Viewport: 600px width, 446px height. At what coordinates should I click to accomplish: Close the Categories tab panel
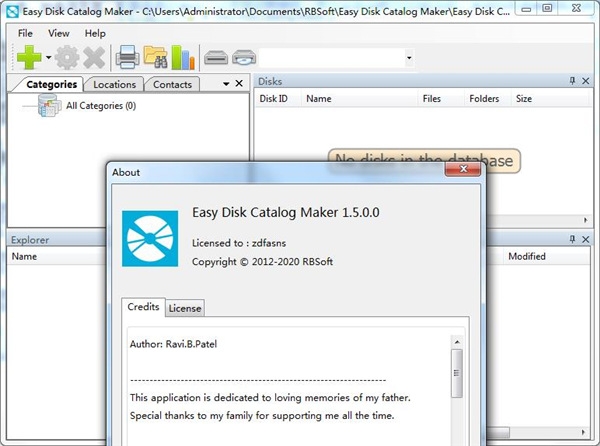(239, 83)
